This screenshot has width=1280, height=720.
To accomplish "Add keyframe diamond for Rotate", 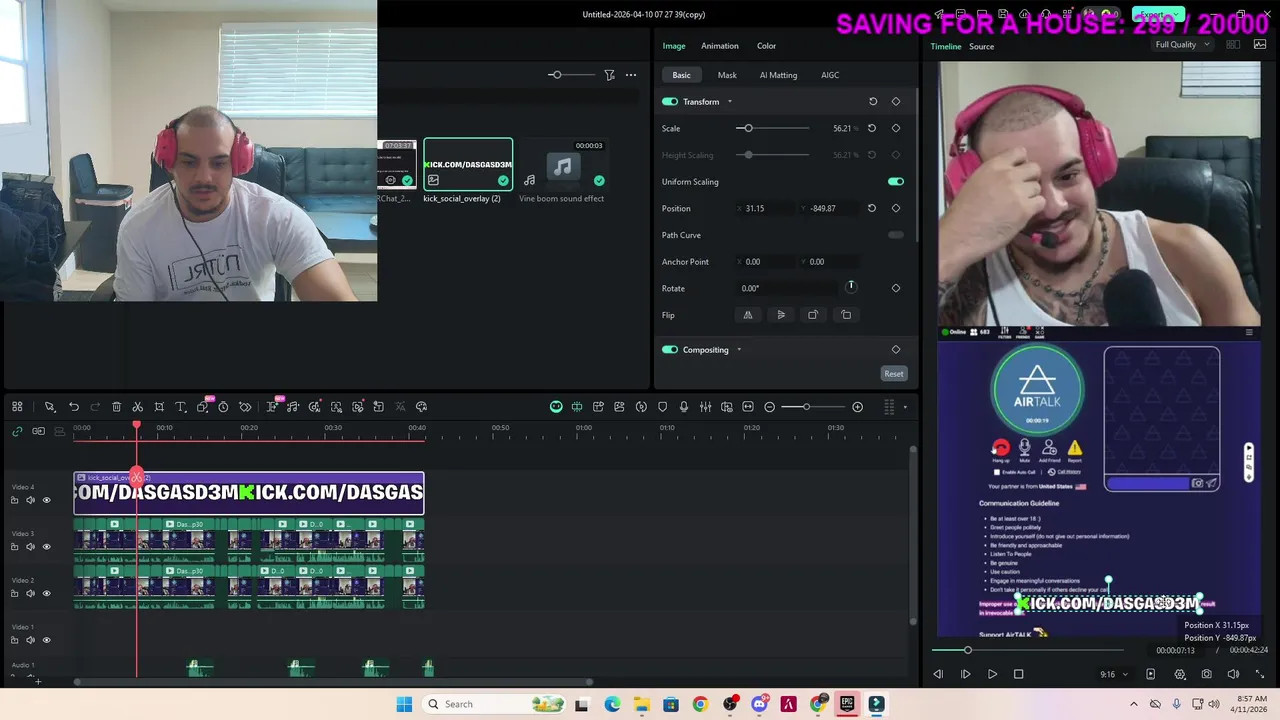I will (x=896, y=288).
